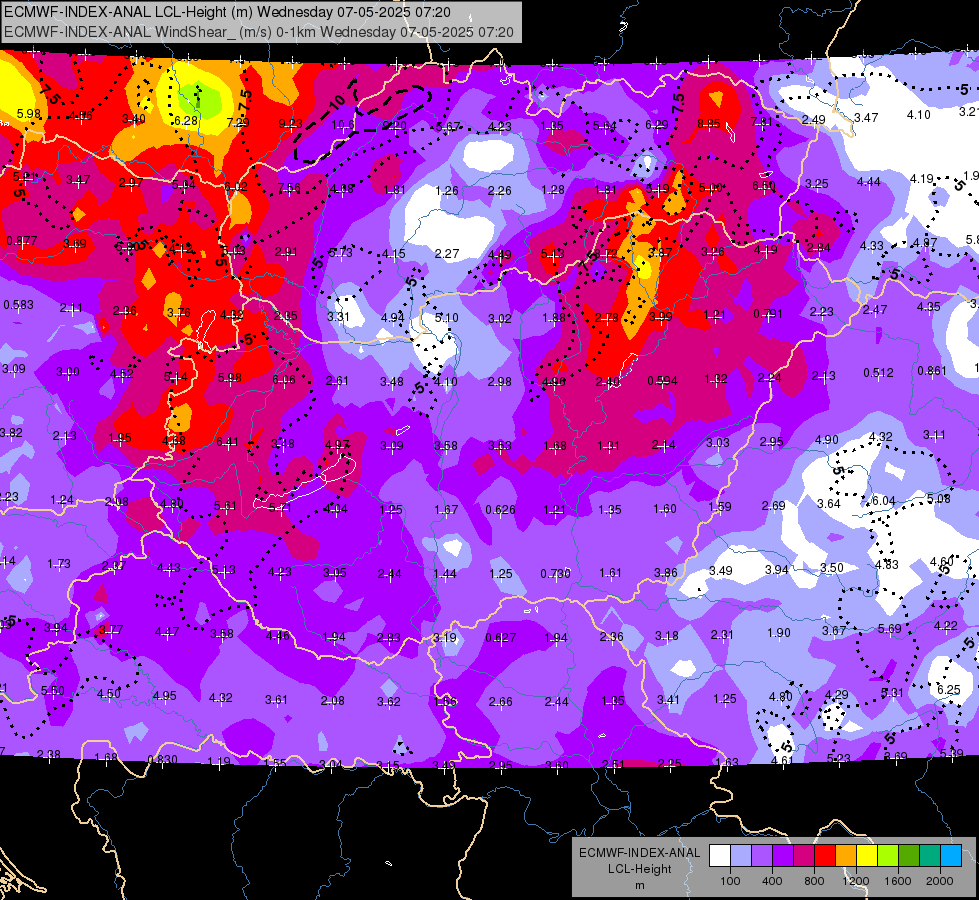Click the 400 legend tick label
The height and width of the screenshot is (900, 979).
point(772,881)
